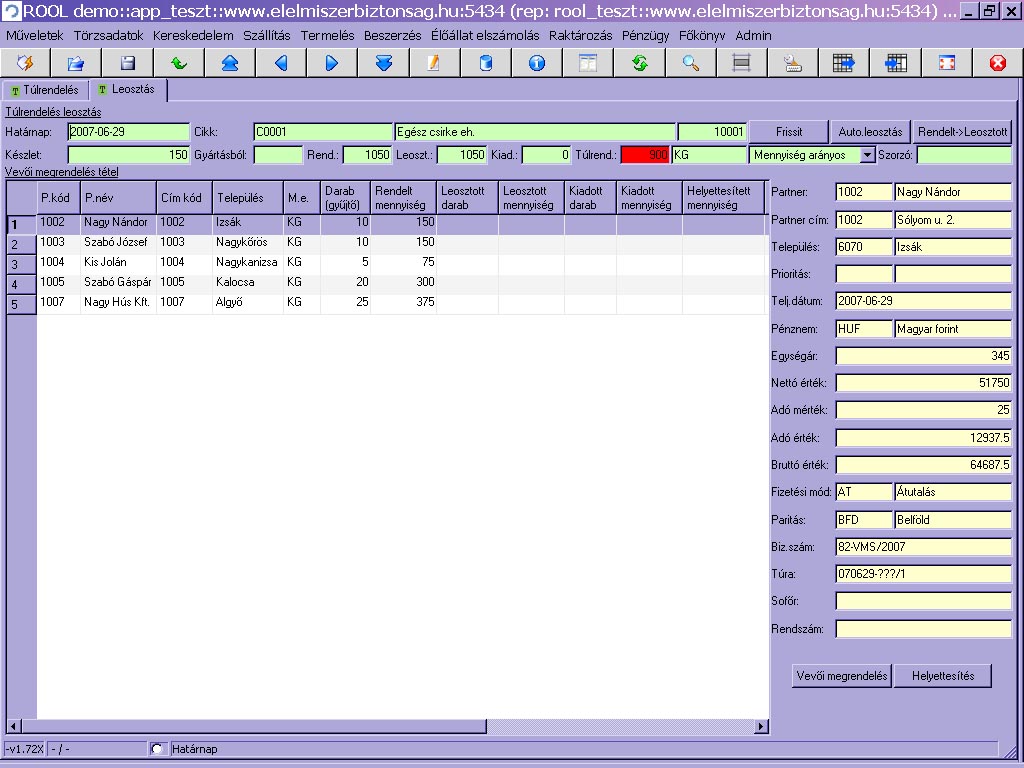Go to previous record with left arrow
Screen dimensions: 1024x768
281,63
